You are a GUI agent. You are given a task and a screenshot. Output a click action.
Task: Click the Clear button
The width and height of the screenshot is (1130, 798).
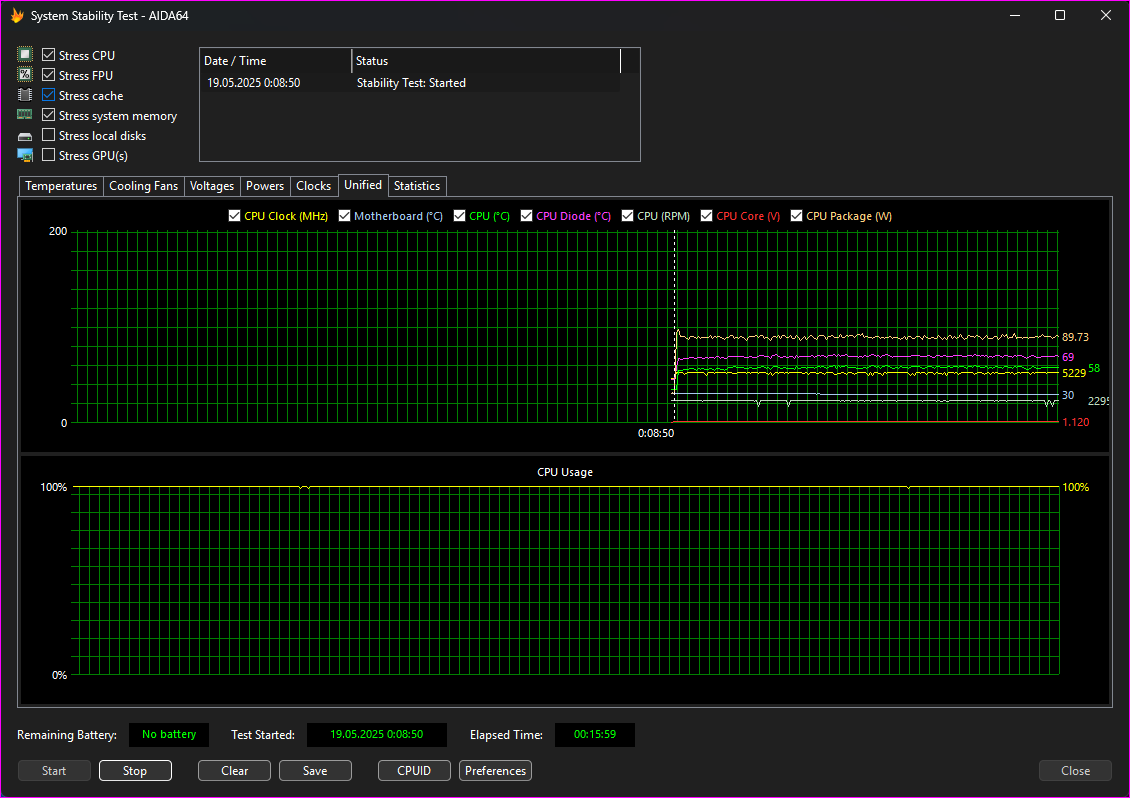point(234,771)
